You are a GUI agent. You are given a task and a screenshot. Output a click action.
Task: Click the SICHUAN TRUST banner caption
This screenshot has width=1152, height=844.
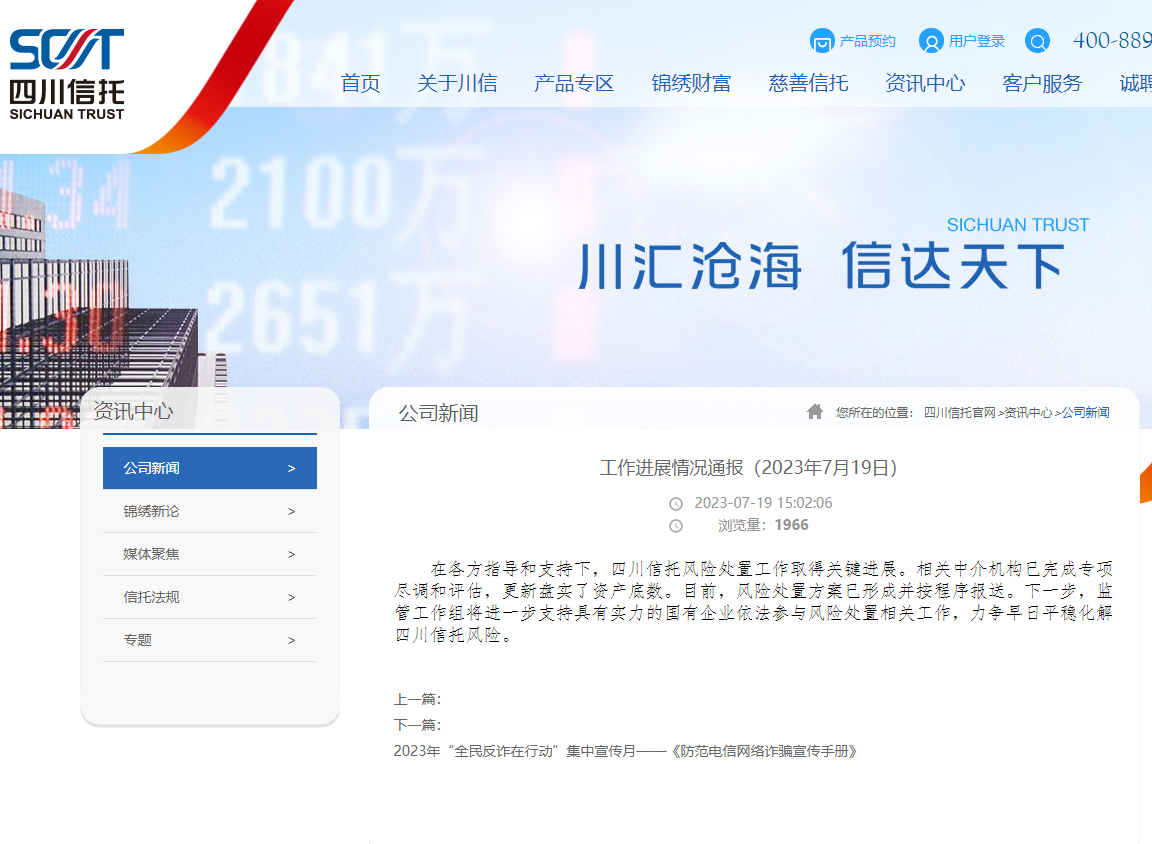click(1018, 225)
